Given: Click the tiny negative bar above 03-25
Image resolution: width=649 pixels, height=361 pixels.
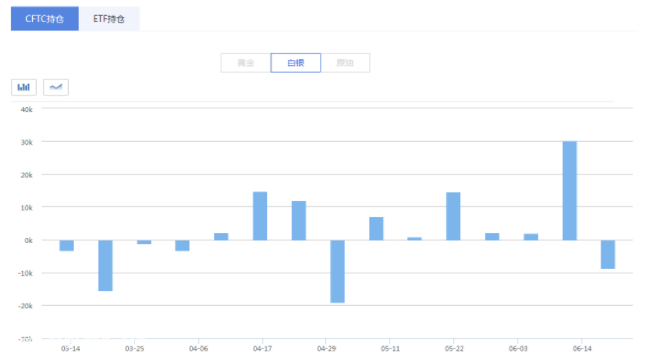Looking at the screenshot, I should (x=144, y=242).
